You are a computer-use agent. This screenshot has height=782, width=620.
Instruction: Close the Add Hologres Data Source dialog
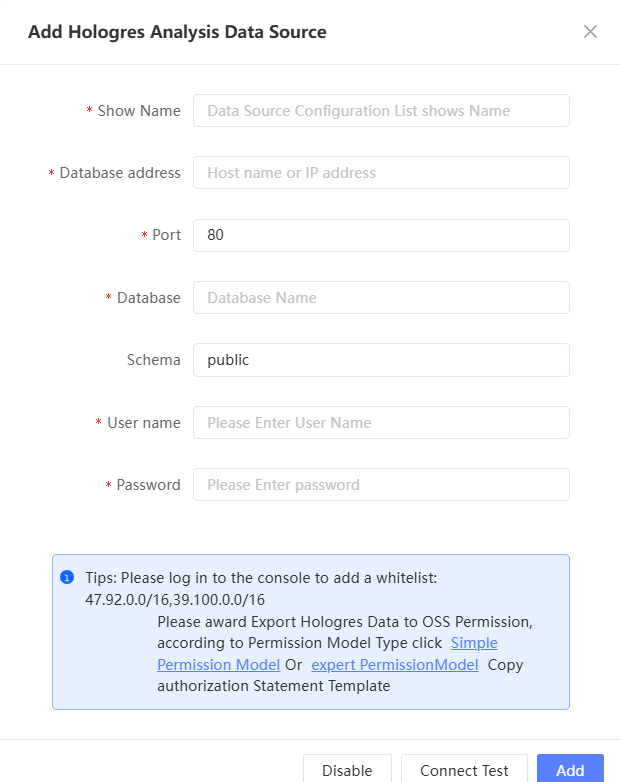tap(590, 31)
